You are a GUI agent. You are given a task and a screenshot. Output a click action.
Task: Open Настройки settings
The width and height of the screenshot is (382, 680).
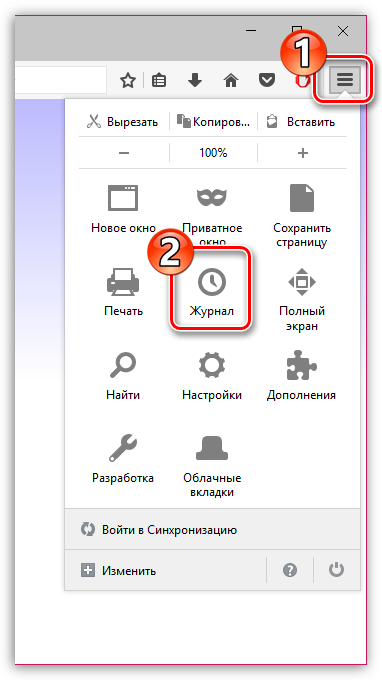click(212, 376)
